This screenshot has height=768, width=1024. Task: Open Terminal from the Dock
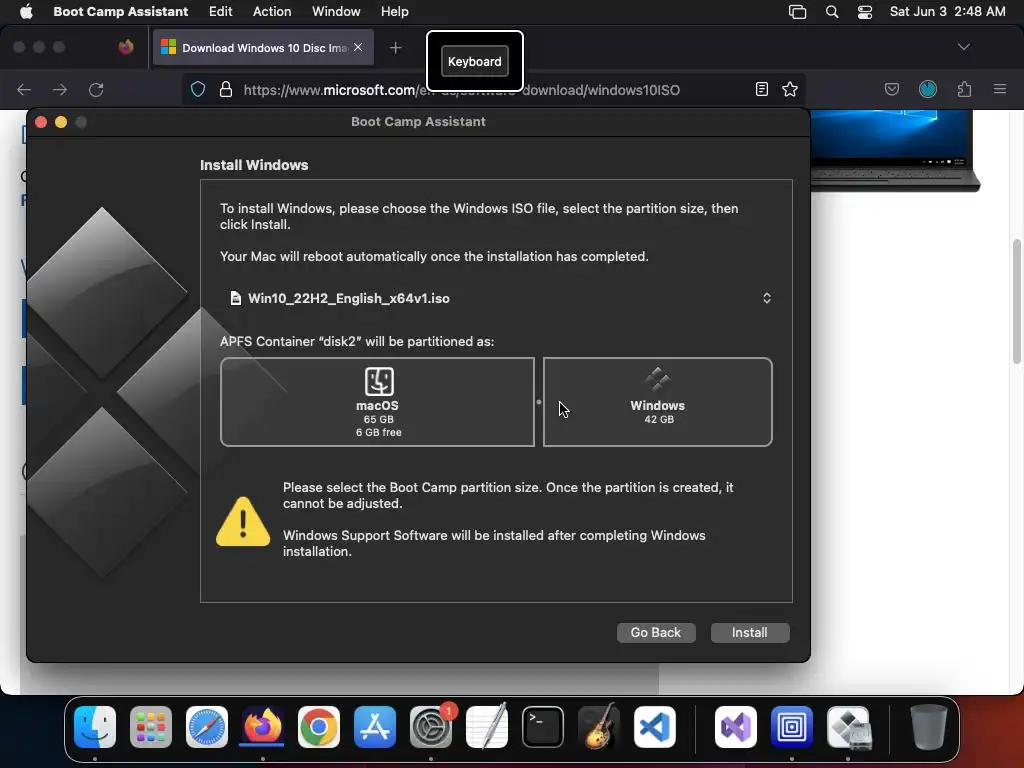(543, 727)
